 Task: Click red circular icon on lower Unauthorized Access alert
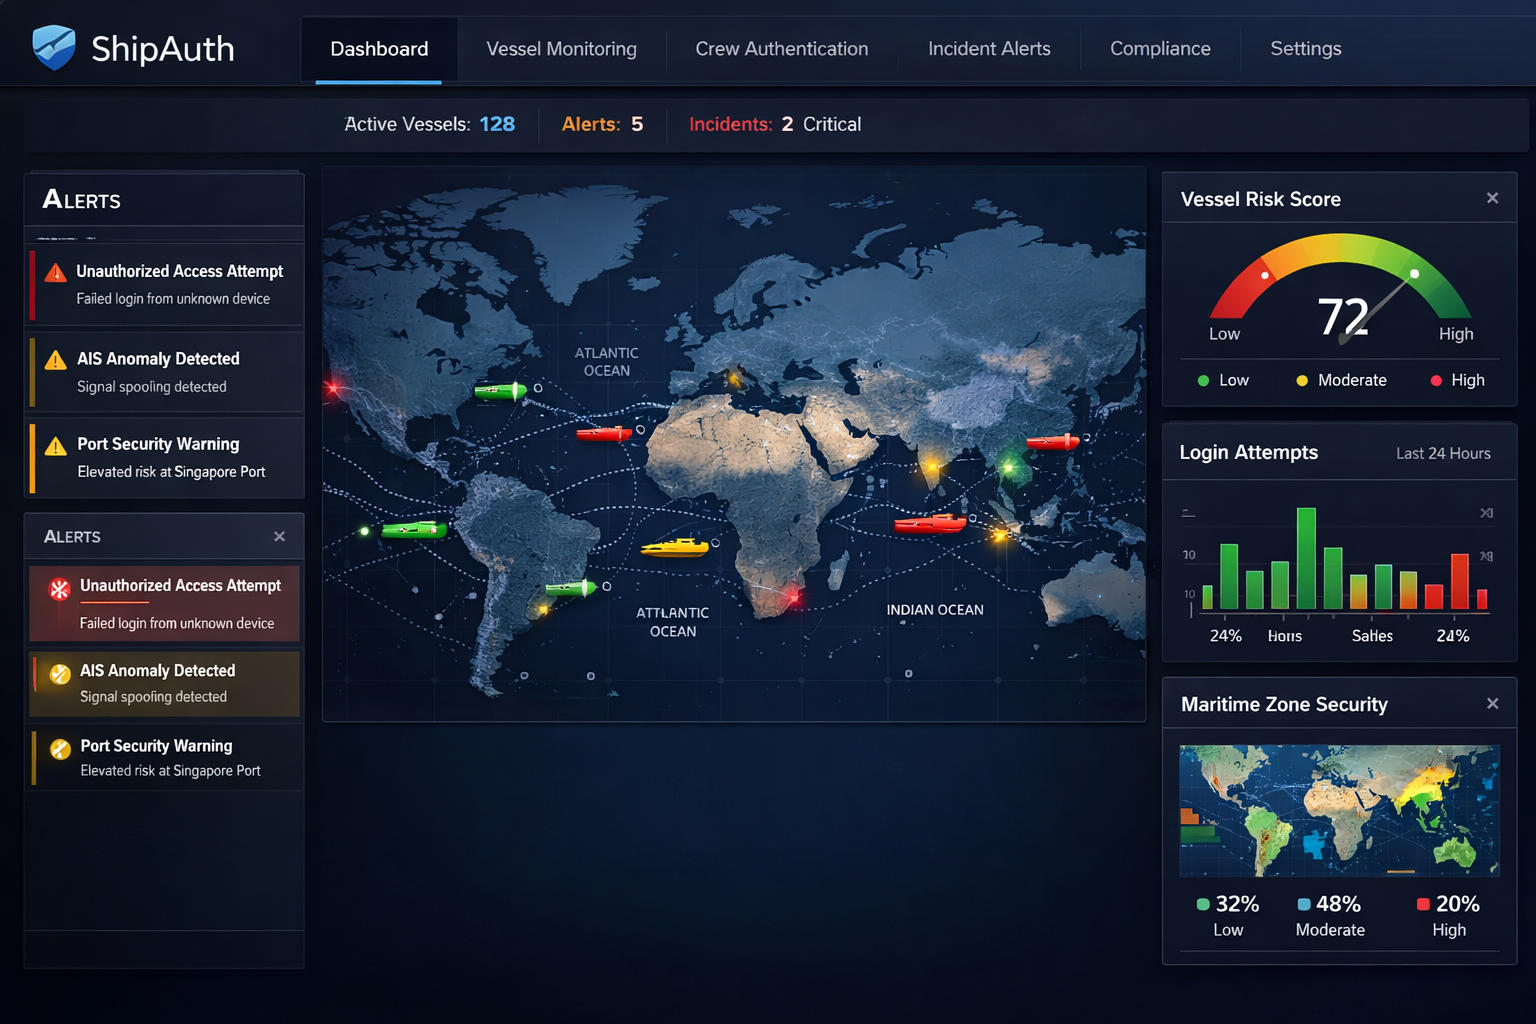pyautogui.click(x=60, y=589)
